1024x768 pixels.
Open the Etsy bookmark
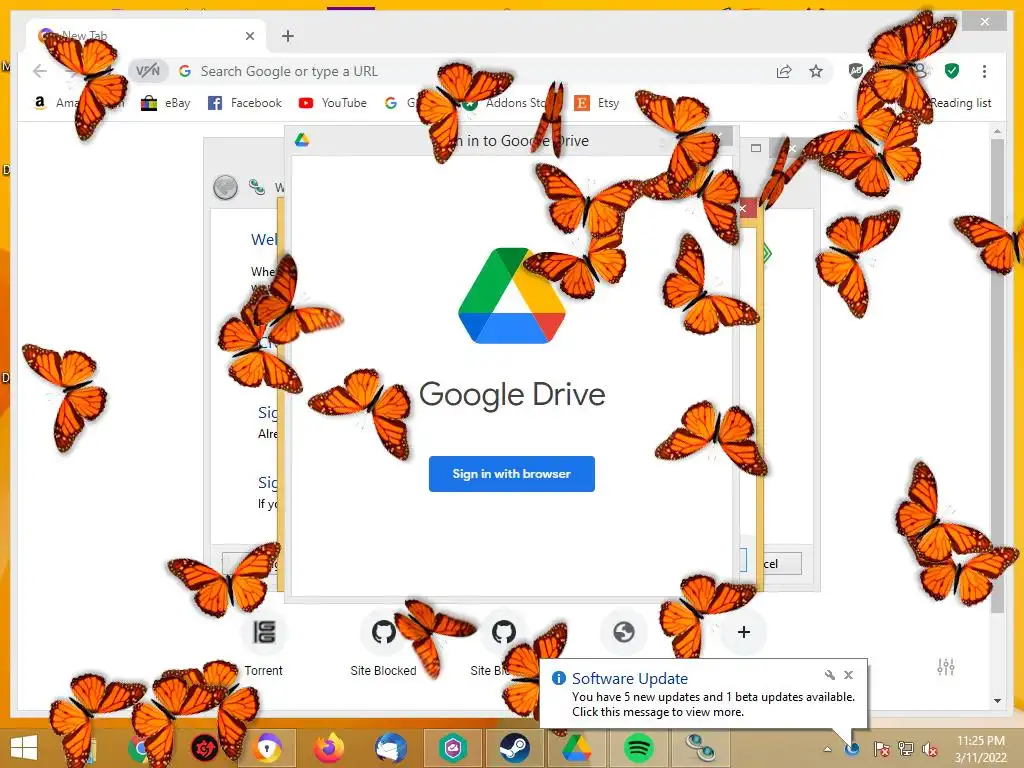coord(597,103)
